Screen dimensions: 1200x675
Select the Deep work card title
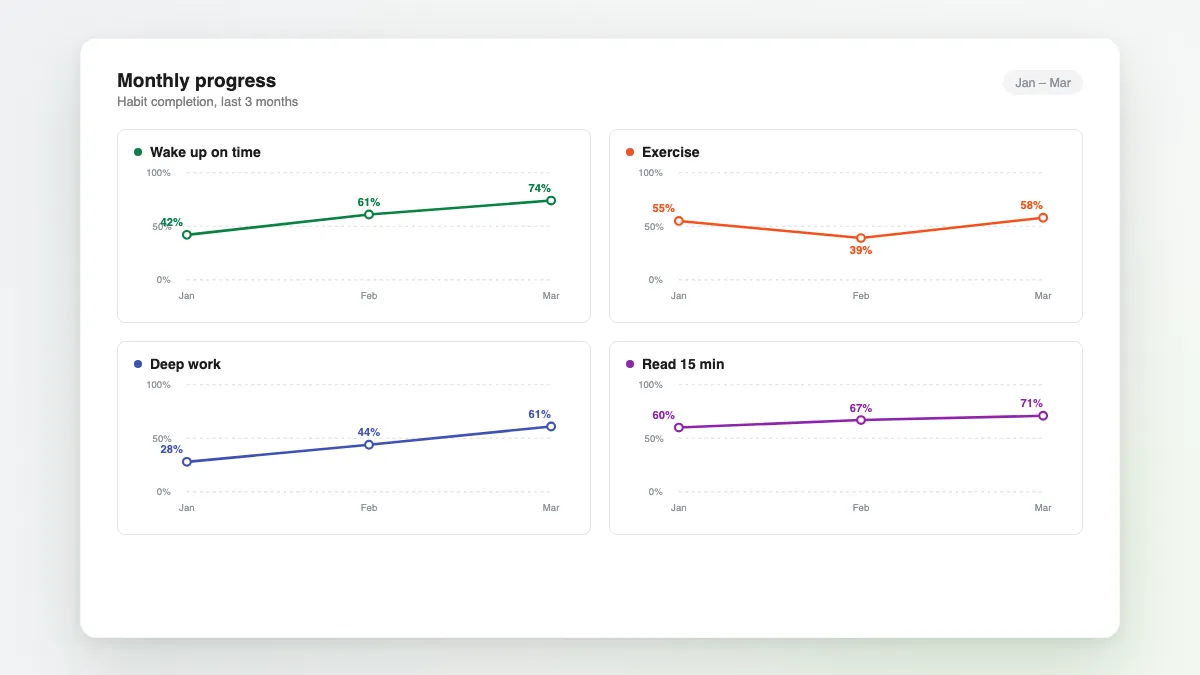click(185, 364)
